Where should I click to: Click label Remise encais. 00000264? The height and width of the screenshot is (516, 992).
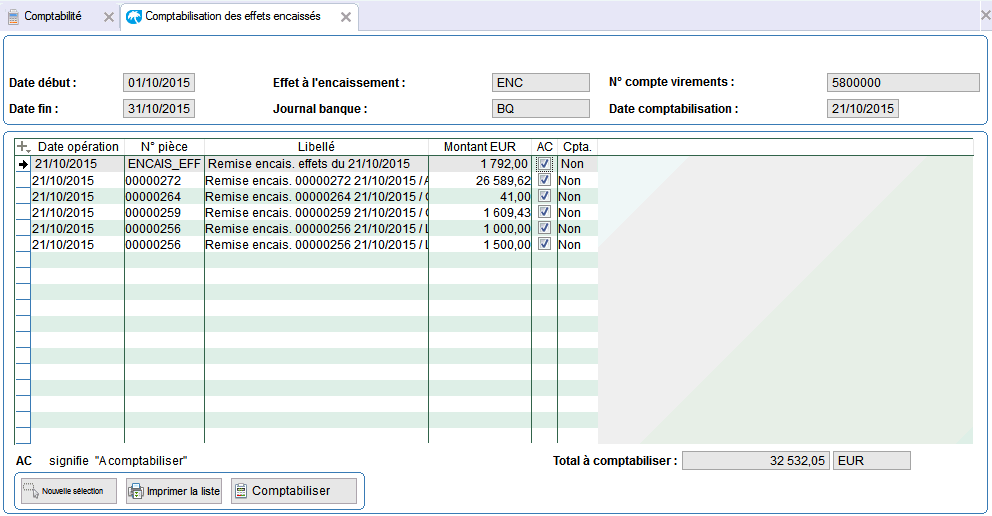tap(316, 197)
